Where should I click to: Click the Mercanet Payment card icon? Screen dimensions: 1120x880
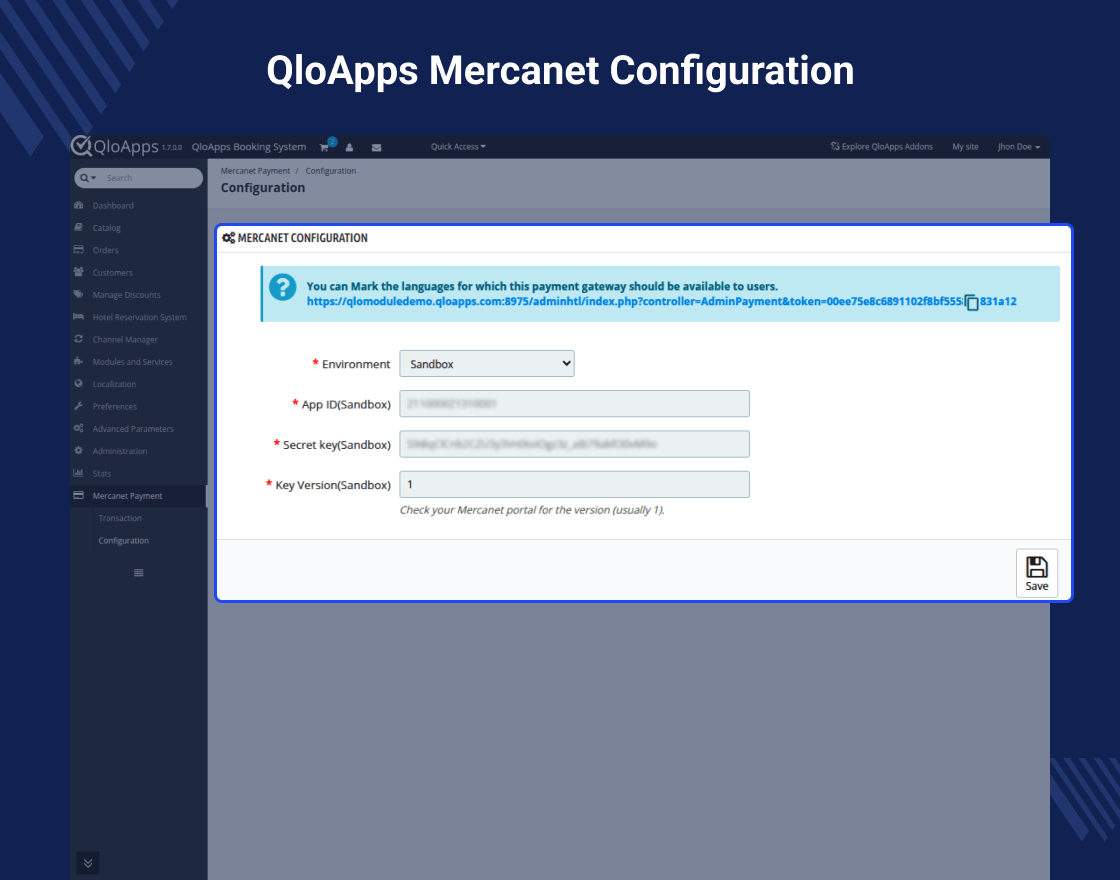(79, 495)
